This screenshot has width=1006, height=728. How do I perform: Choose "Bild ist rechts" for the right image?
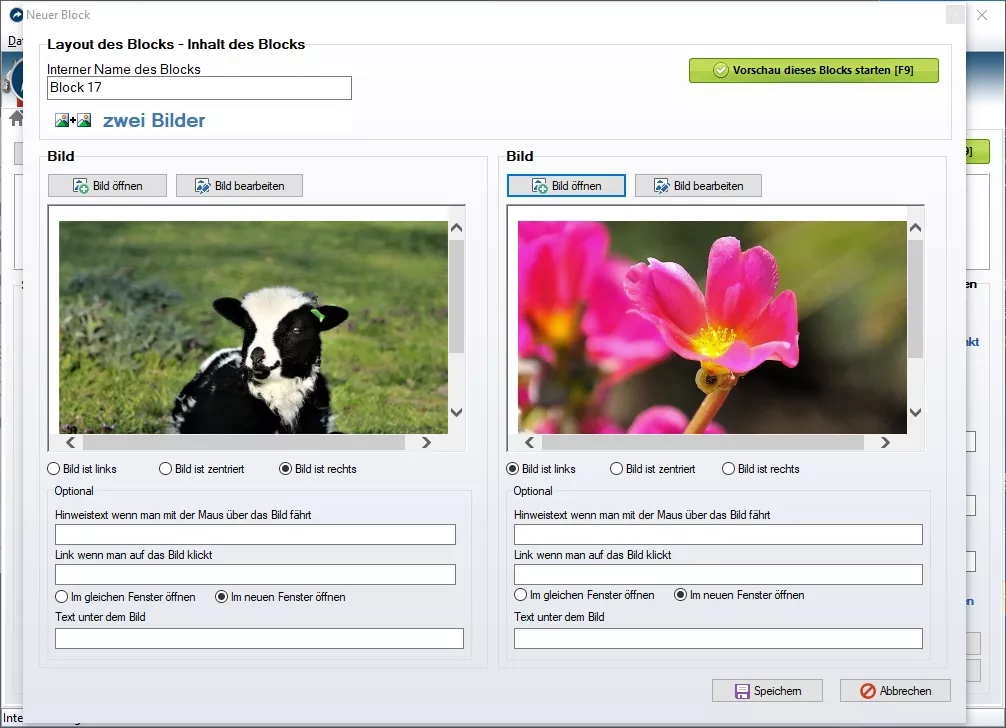tap(729, 469)
